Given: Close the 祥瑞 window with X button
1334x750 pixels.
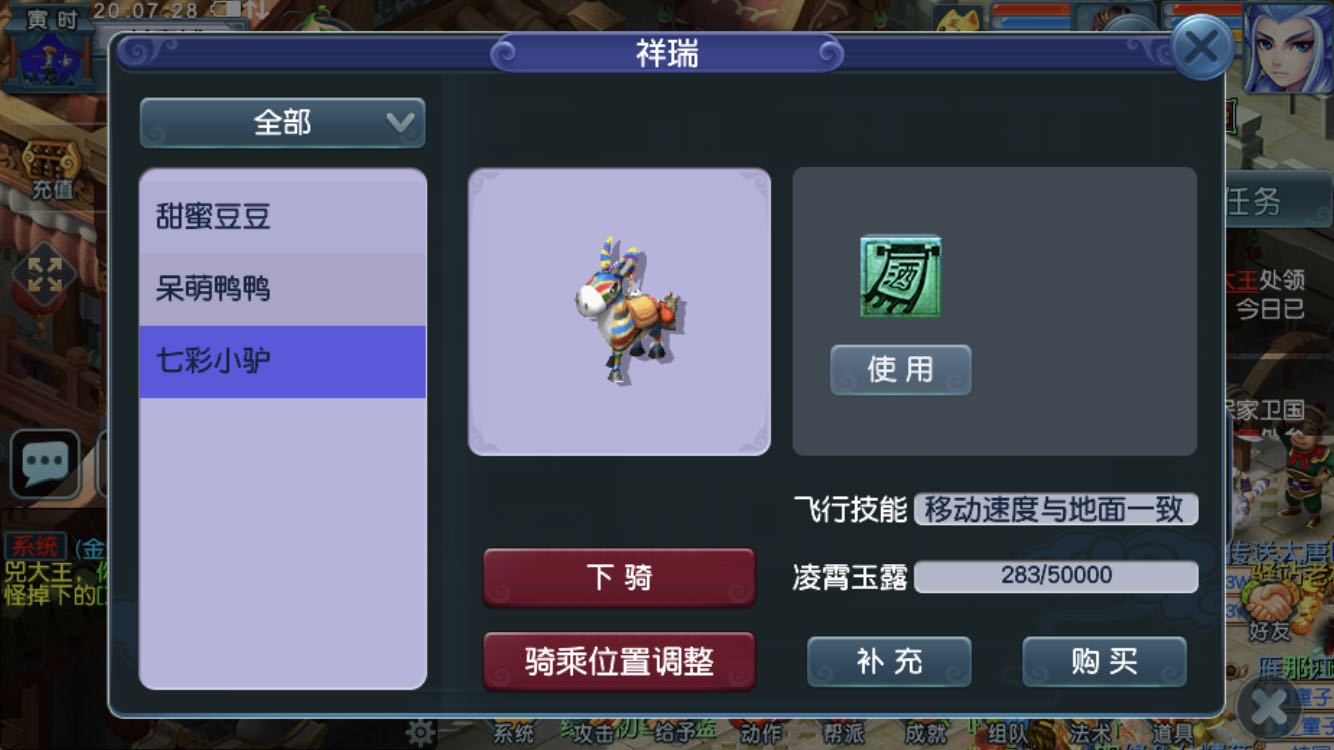Looking at the screenshot, I should 1202,46.
